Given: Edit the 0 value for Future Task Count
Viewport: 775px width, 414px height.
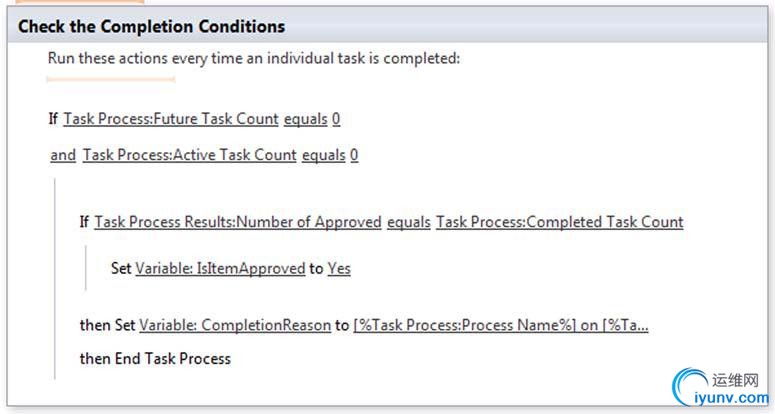Looking at the screenshot, I should (336, 119).
